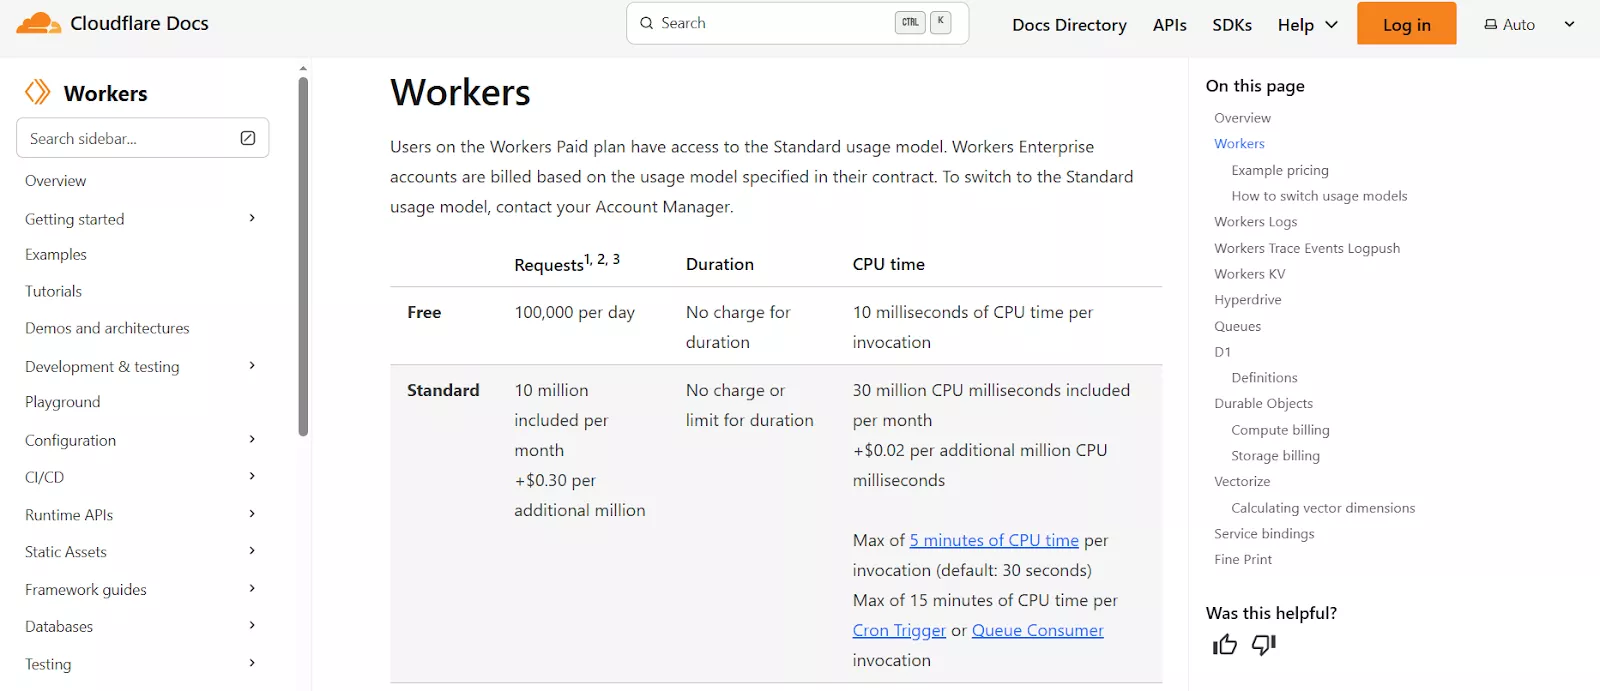Expand the Getting started sidebar section
This screenshot has width=1600, height=691.
pyautogui.click(x=252, y=218)
